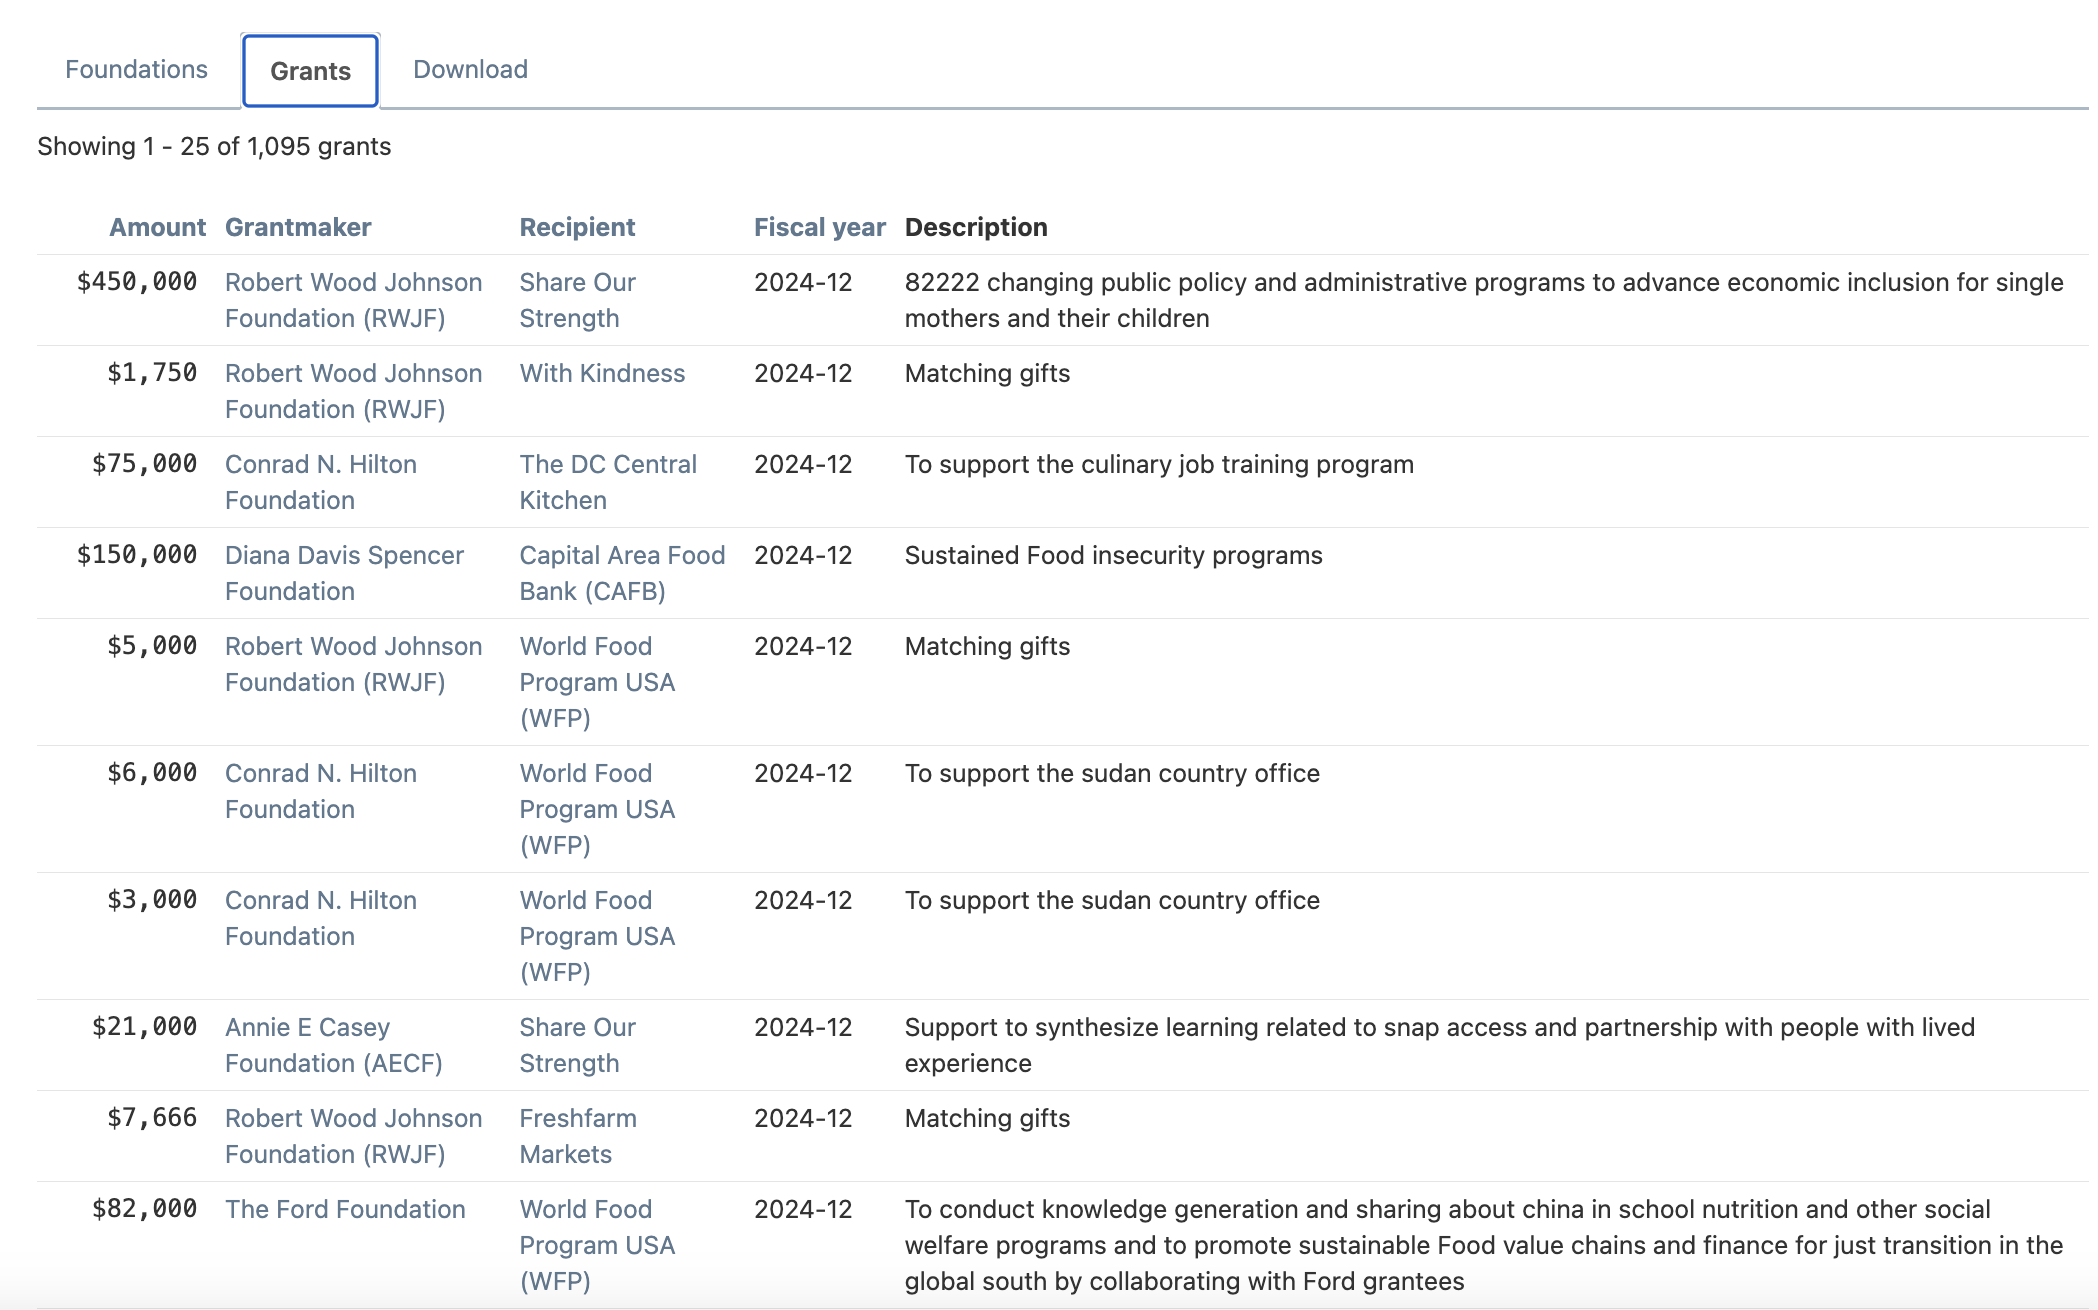This screenshot has height=1310, width=2098.
Task: Switch to the Foundations tab
Action: tap(136, 70)
